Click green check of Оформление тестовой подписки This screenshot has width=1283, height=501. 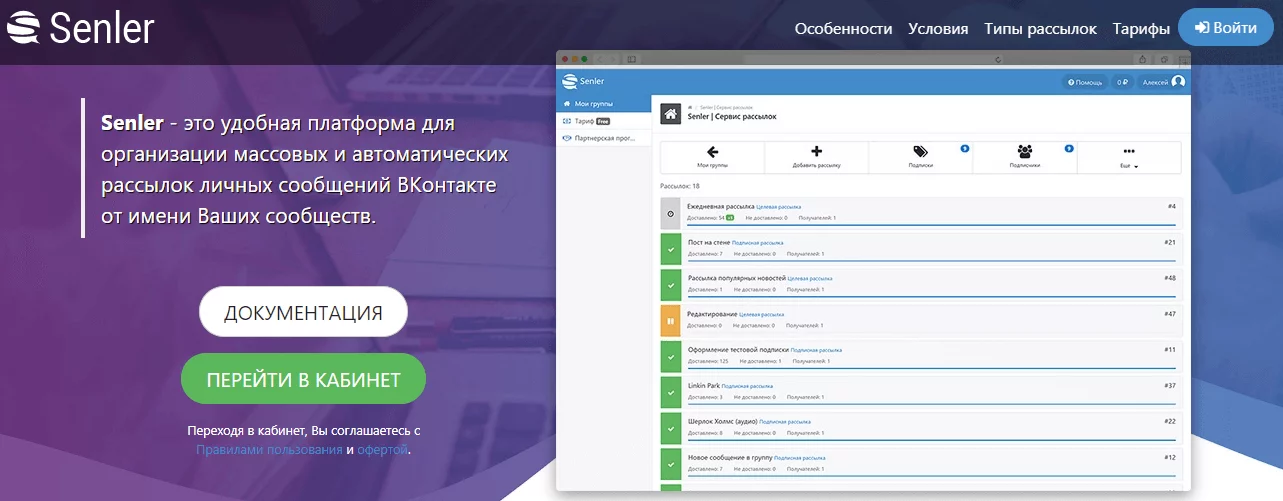click(x=670, y=357)
